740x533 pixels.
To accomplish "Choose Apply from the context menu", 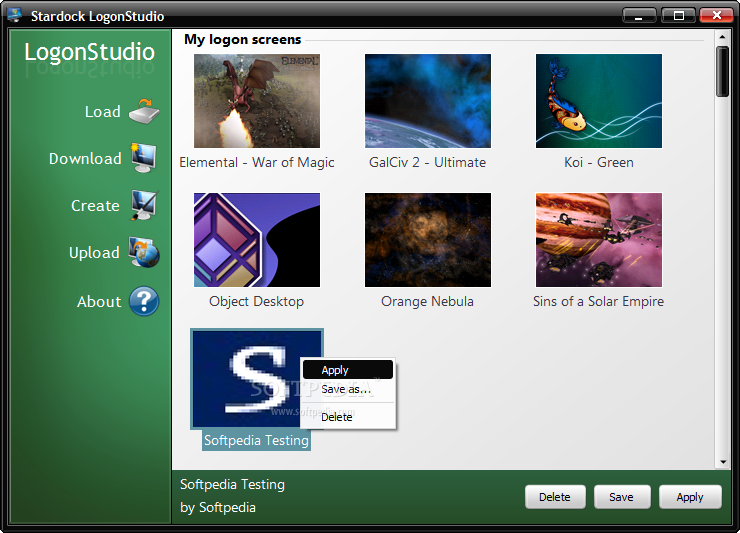I will (348, 370).
